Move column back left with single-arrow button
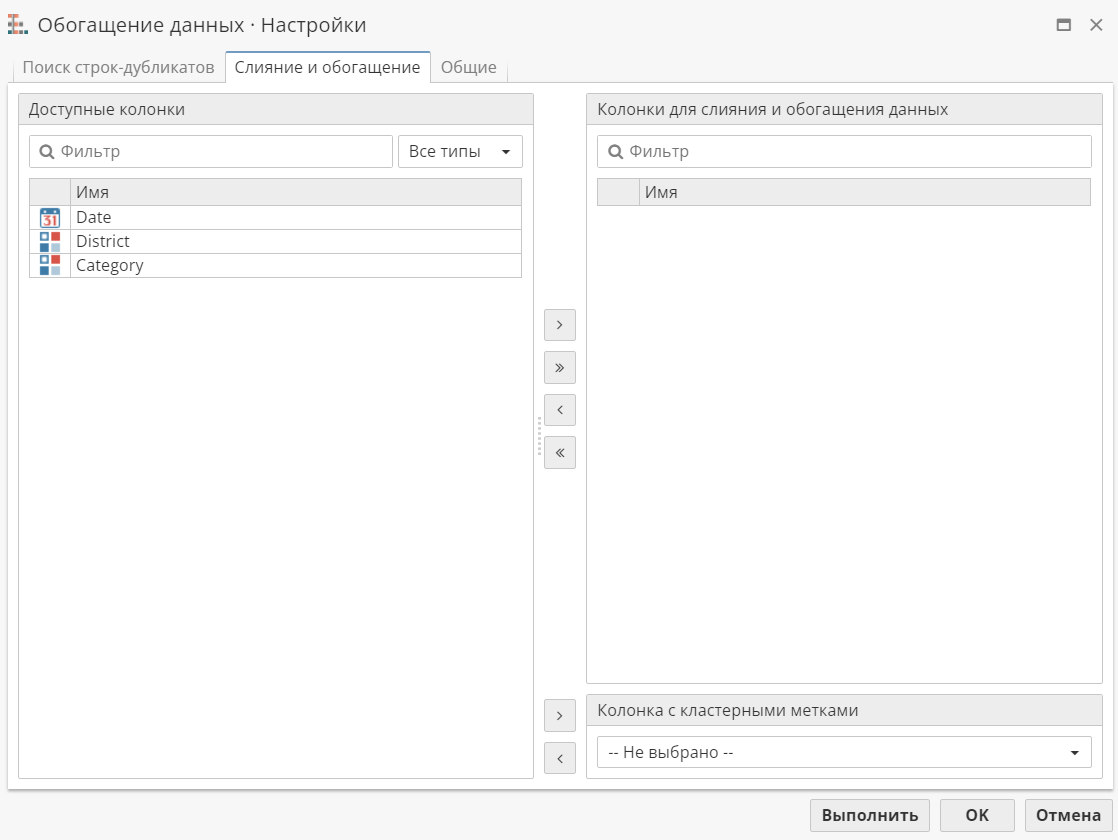The width and height of the screenshot is (1118, 840). [x=559, y=410]
